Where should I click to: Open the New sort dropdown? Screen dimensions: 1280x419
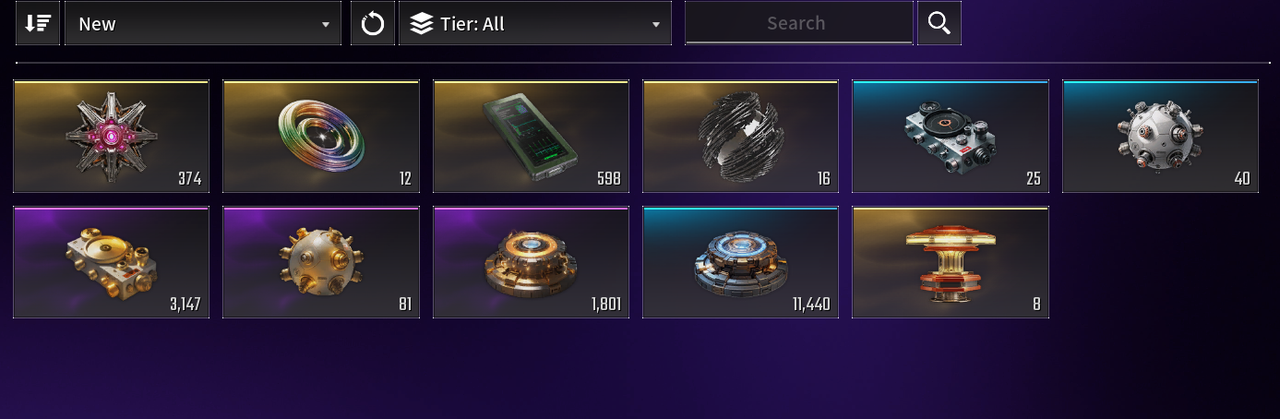(x=203, y=23)
